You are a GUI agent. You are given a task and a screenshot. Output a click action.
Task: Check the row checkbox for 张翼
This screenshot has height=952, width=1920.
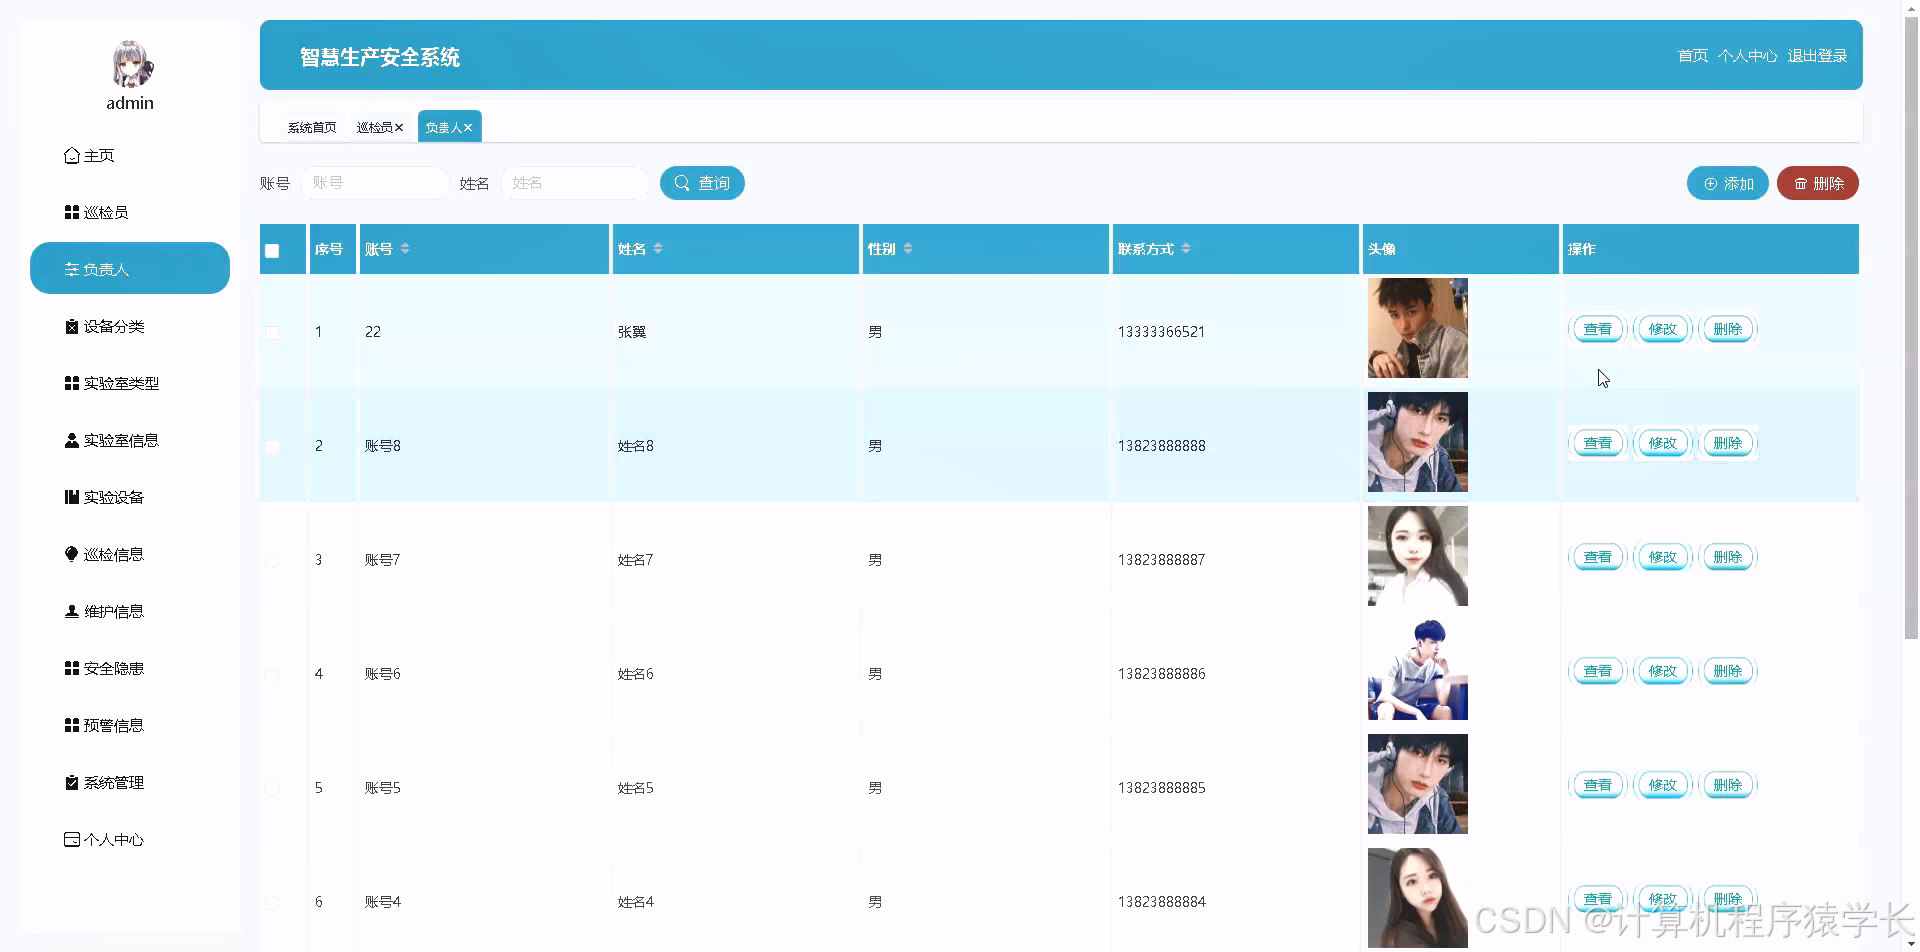[272, 332]
